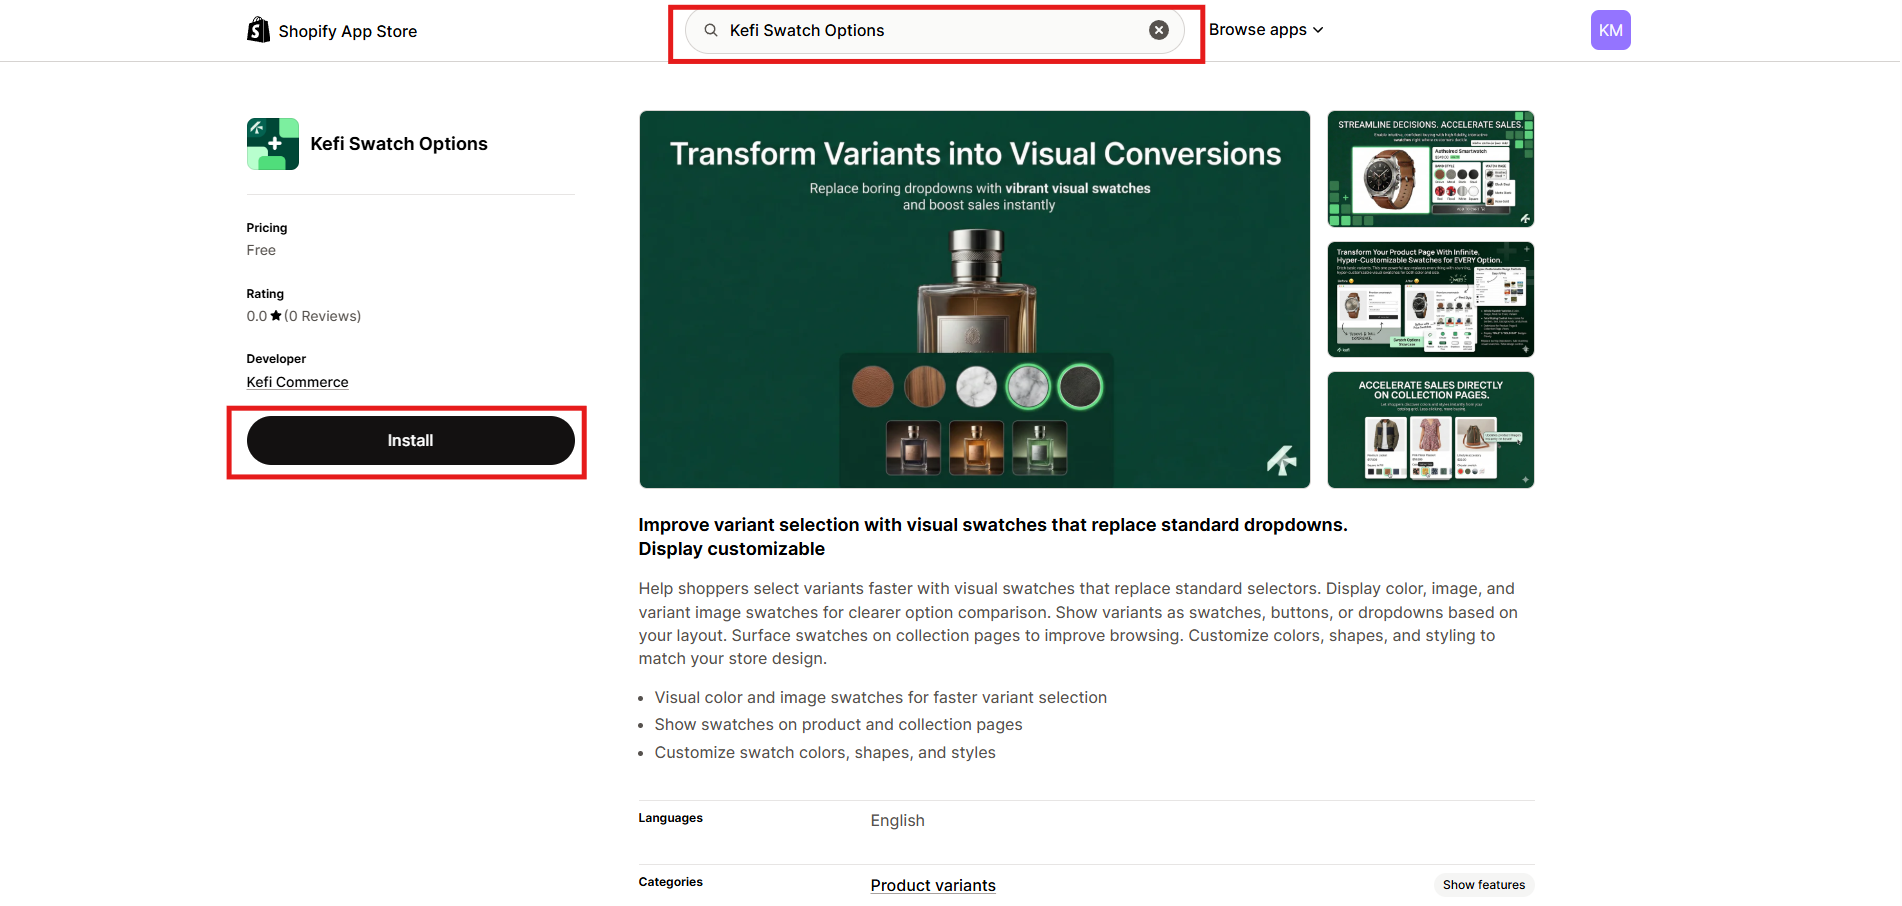
Task: Click the Kefi Swatch Options search field
Action: click(930, 30)
